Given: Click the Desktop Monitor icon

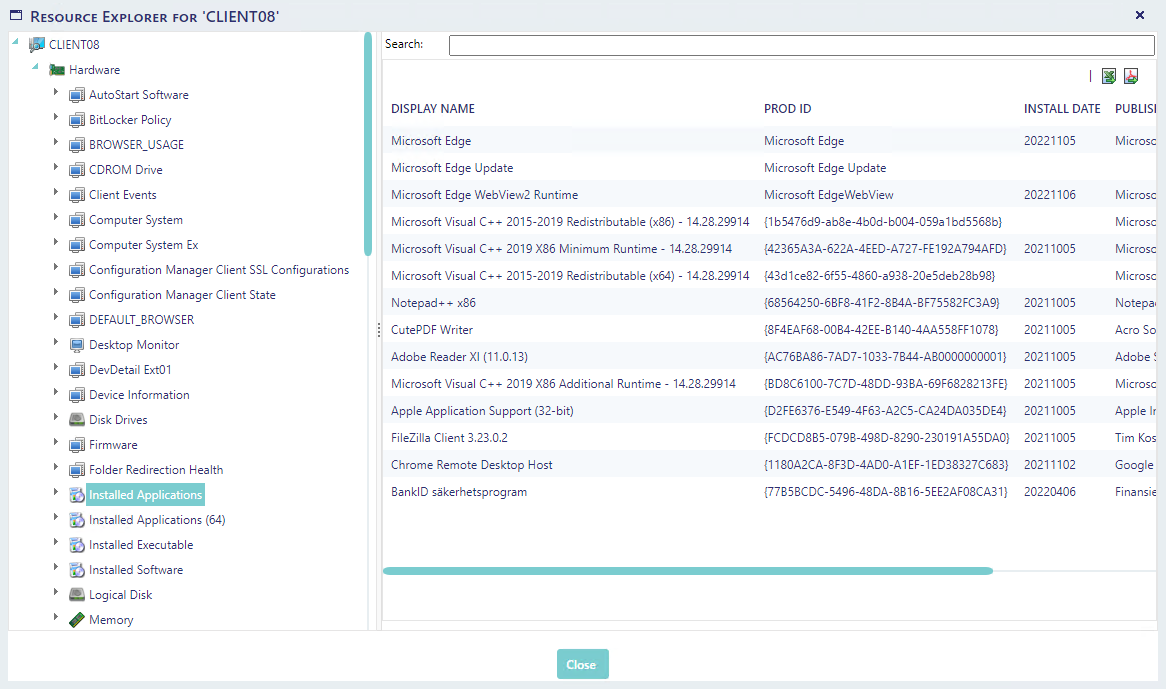Looking at the screenshot, I should click(x=77, y=345).
